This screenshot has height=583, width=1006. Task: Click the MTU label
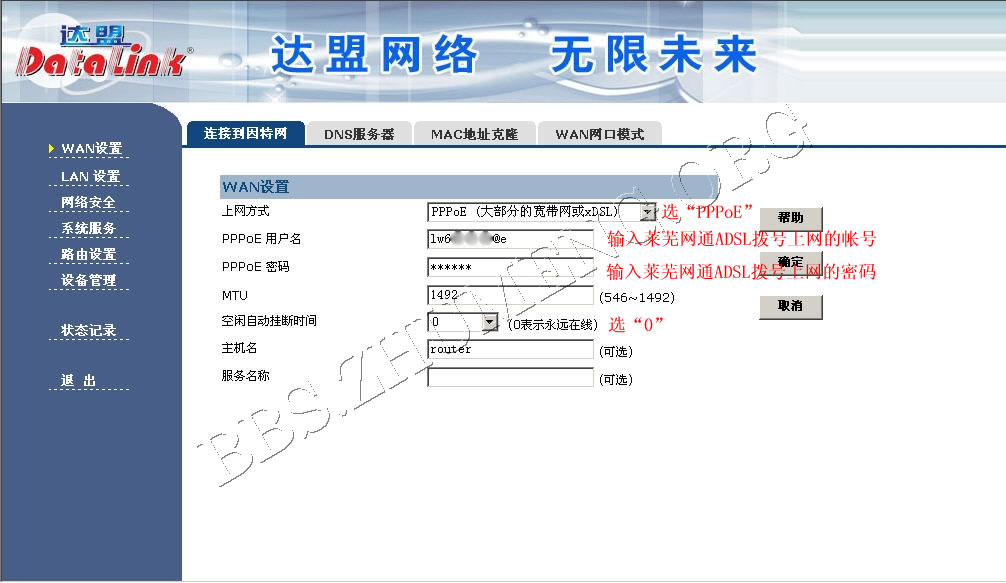pos(234,295)
